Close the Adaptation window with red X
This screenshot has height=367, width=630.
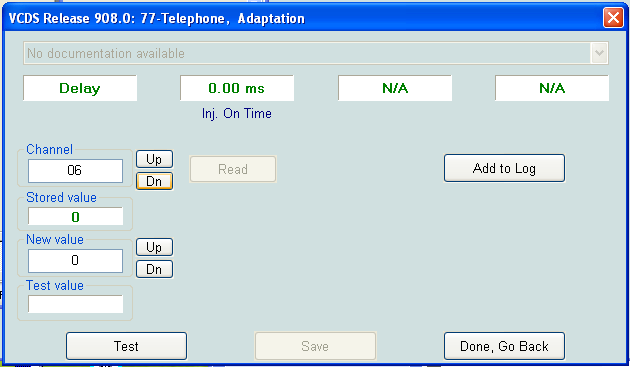(613, 18)
